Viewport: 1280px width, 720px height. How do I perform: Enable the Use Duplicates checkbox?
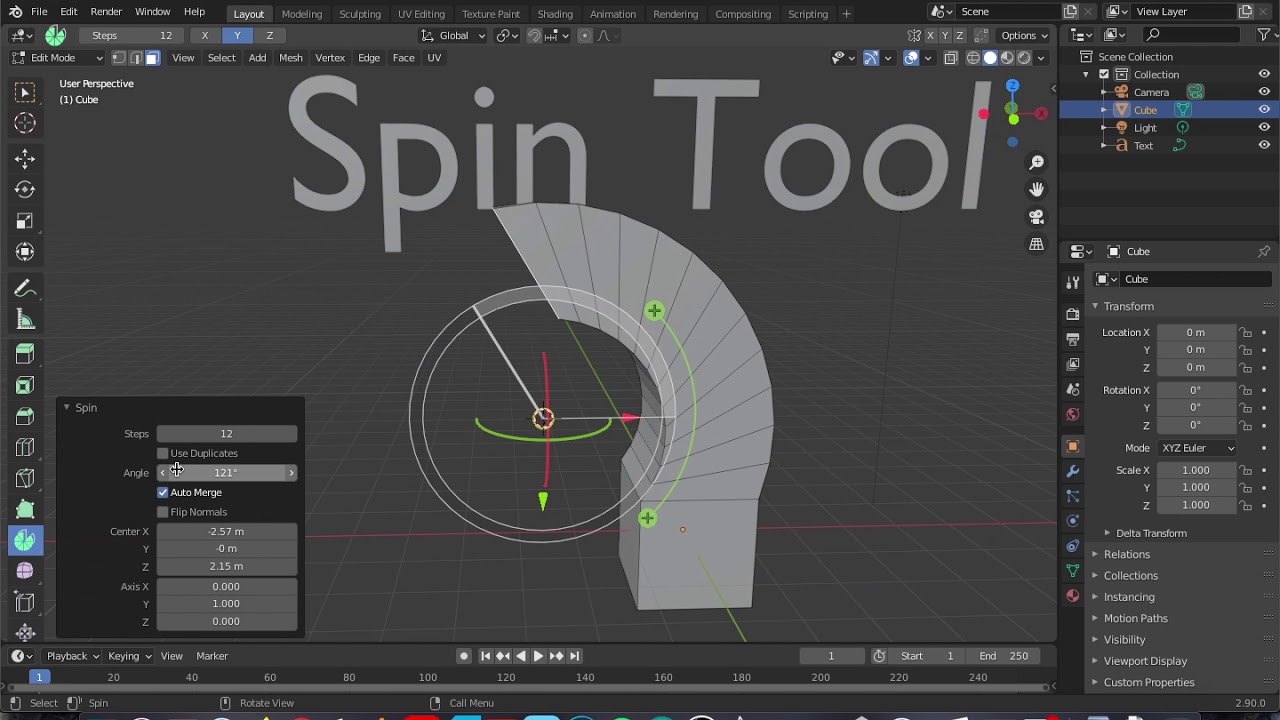coord(163,453)
